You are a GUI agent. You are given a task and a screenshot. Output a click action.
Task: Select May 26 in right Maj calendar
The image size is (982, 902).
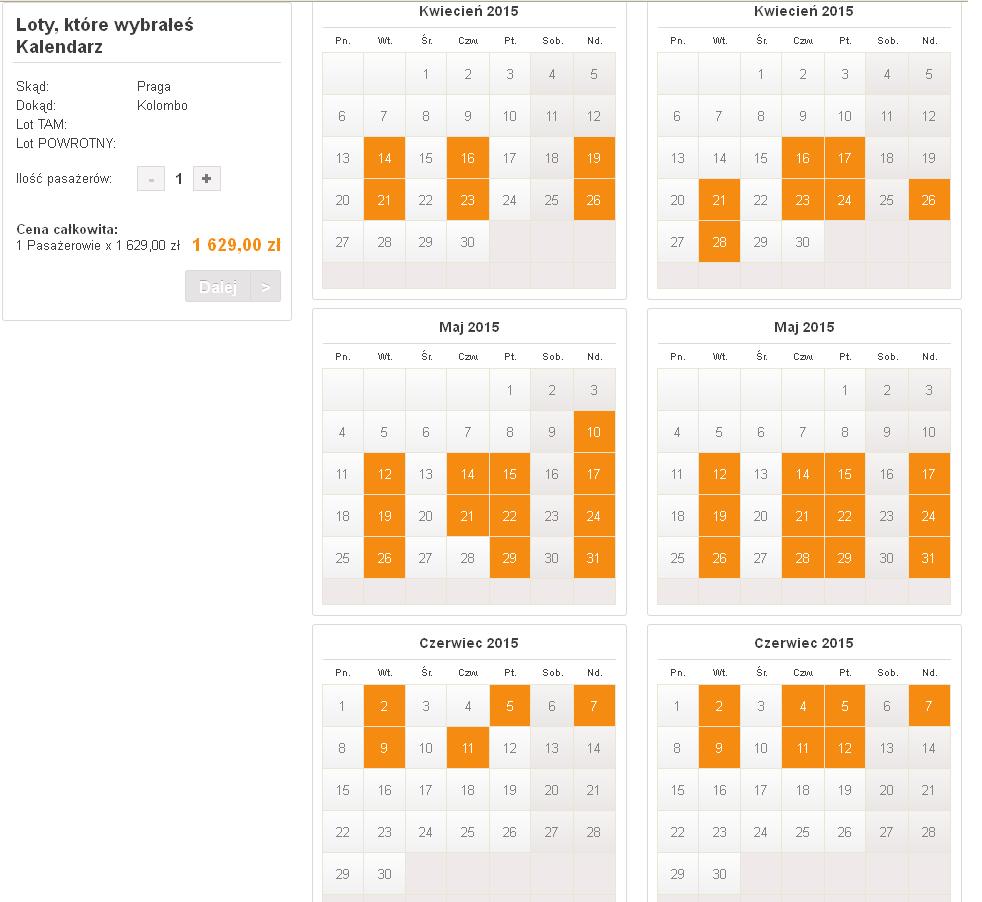(x=720, y=557)
